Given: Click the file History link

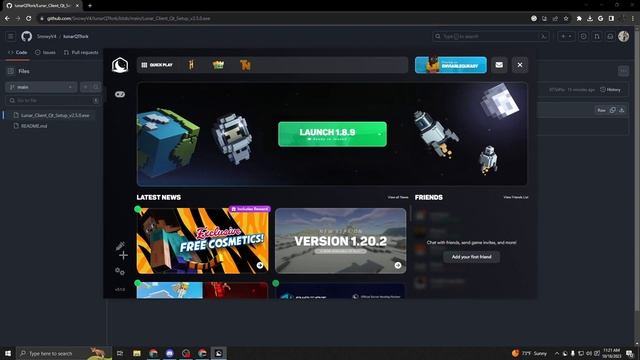Looking at the screenshot, I should tap(611, 90).
